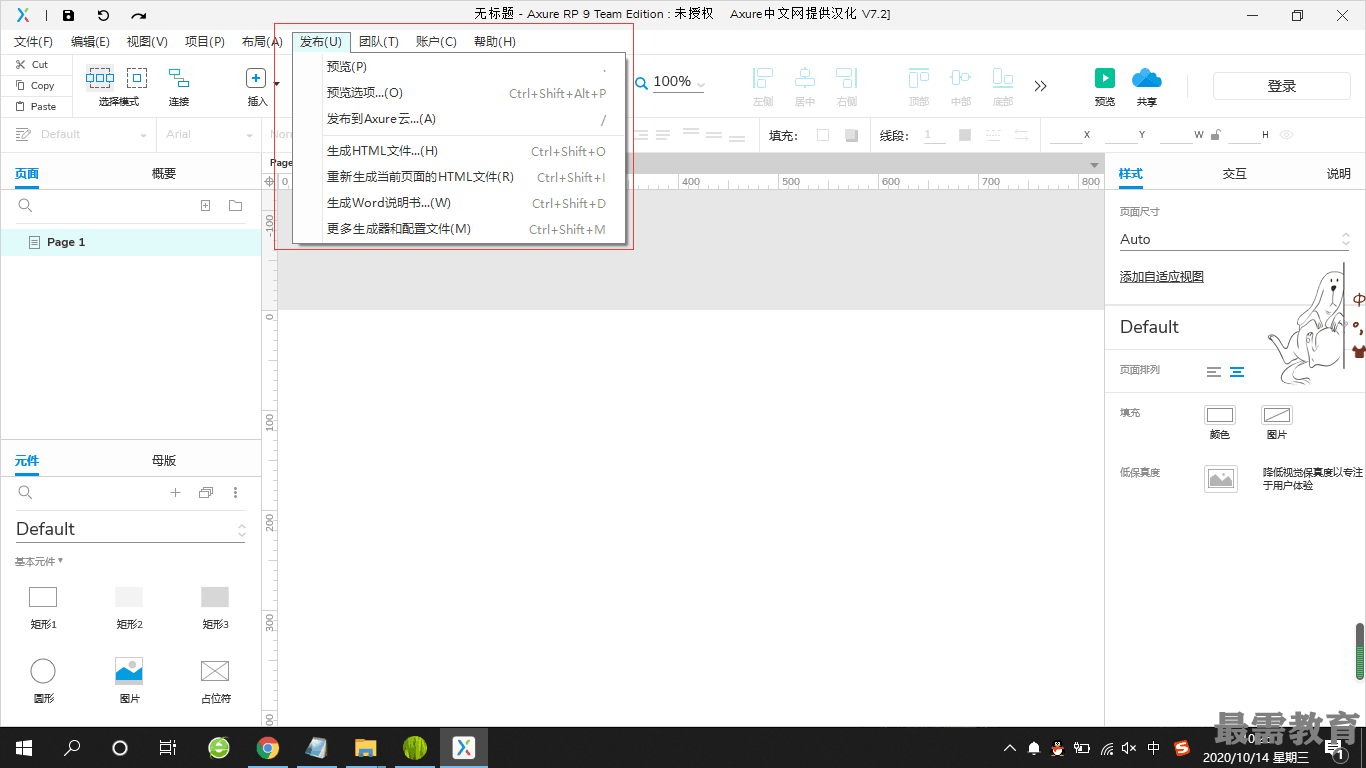The width and height of the screenshot is (1366, 768).
Task: Click the search icon in the pages panel
Action: click(26, 206)
